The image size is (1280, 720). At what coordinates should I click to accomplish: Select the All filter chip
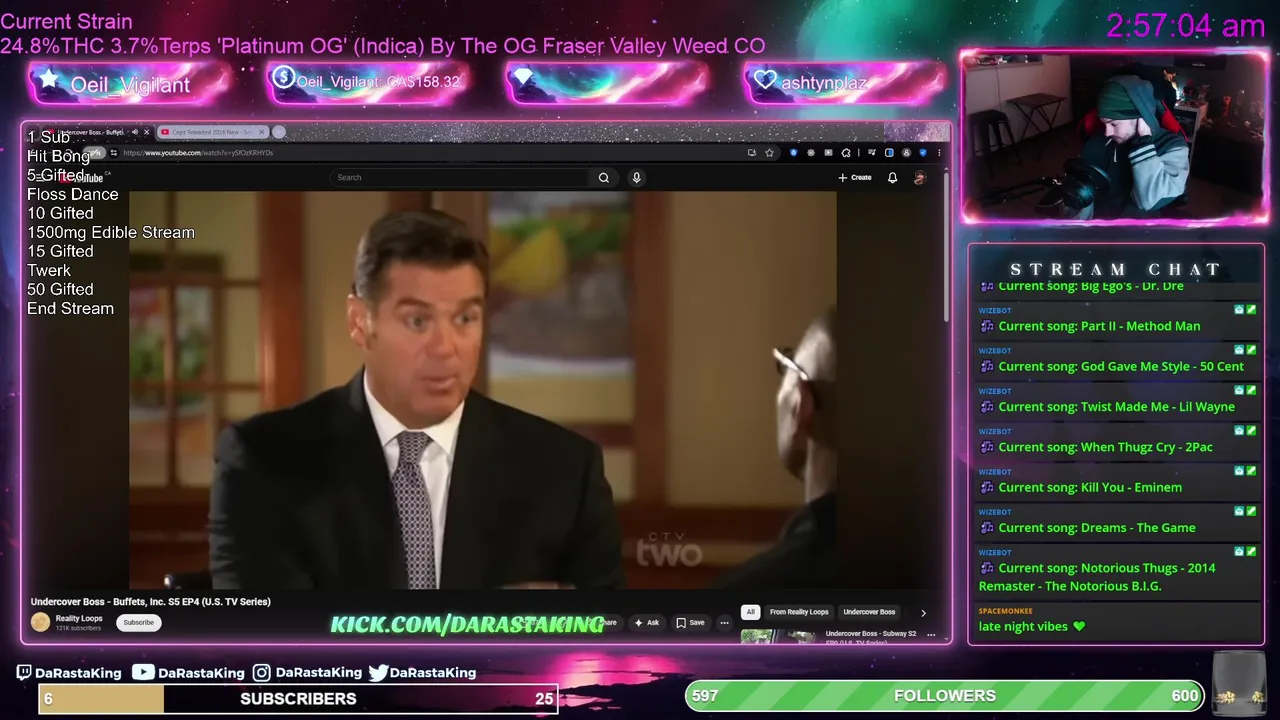tap(750, 612)
